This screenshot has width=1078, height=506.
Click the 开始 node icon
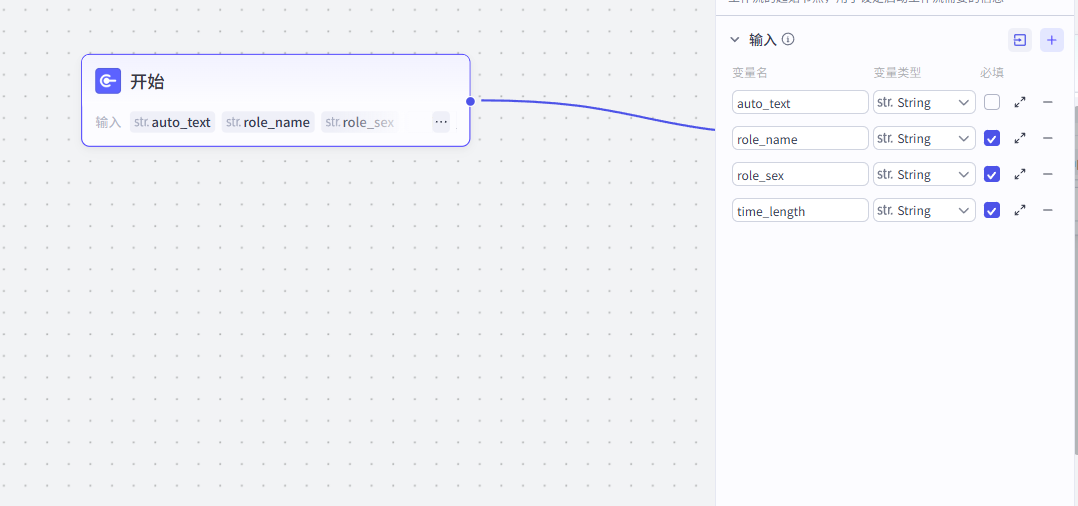(x=108, y=81)
